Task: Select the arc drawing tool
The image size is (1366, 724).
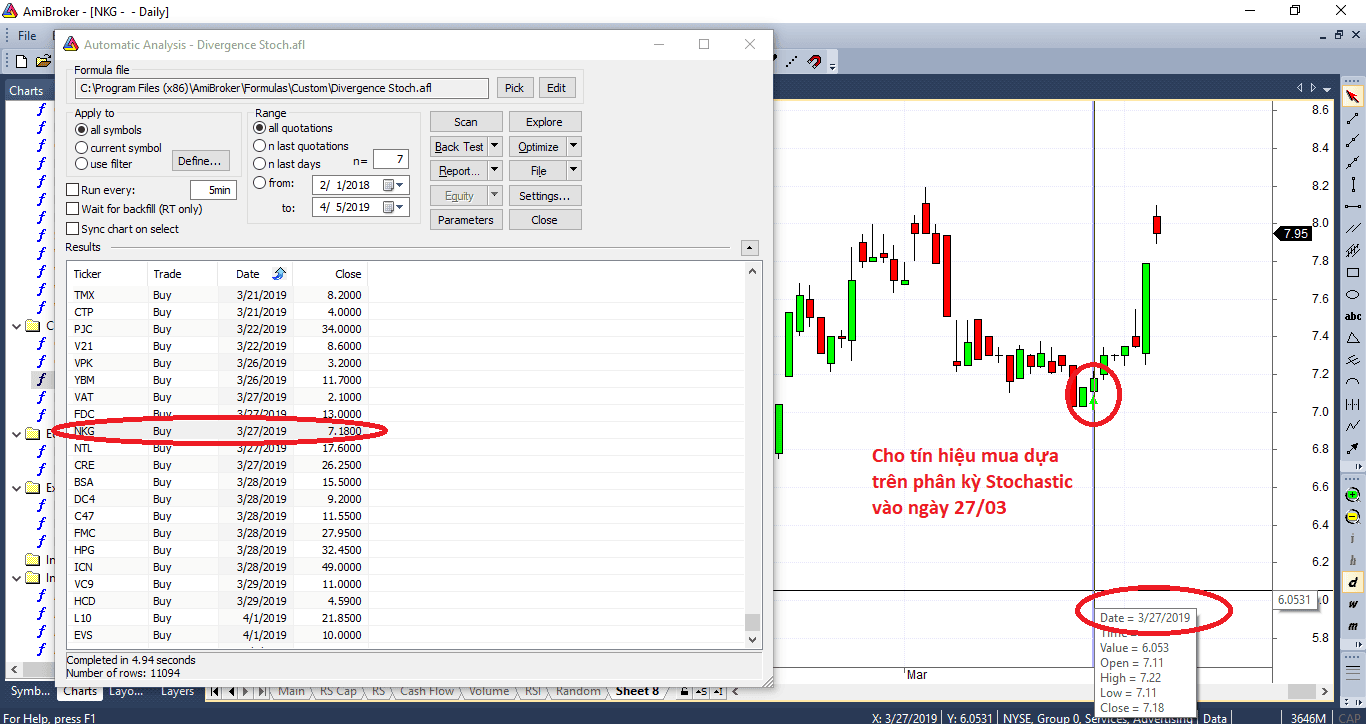Action: [1353, 382]
